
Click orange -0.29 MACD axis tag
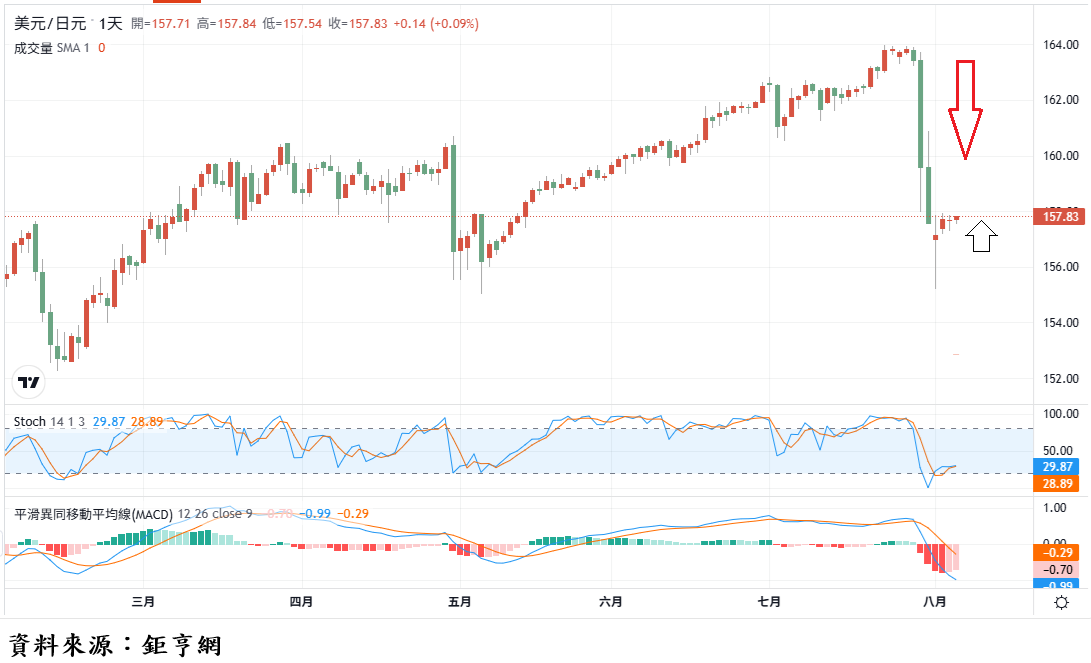point(1056,552)
